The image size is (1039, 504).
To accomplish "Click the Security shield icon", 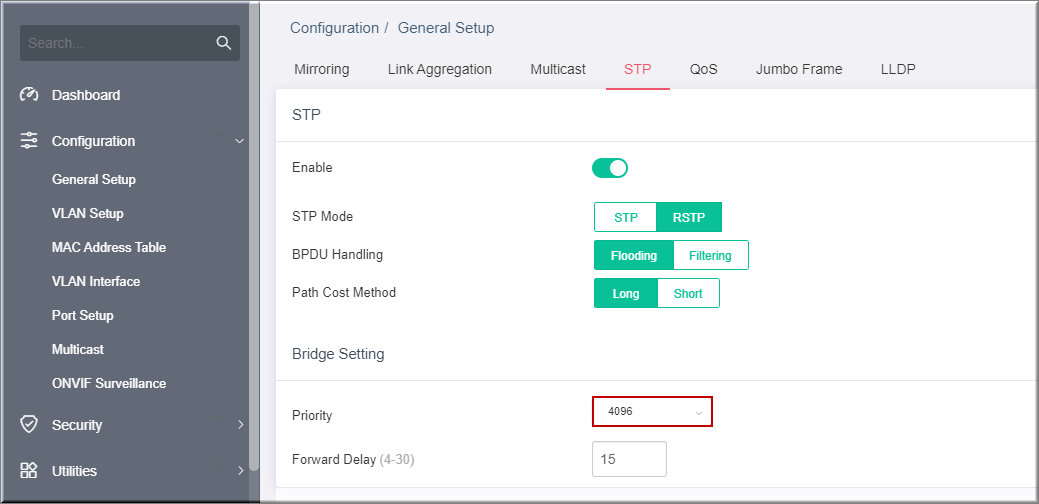I will 29,425.
